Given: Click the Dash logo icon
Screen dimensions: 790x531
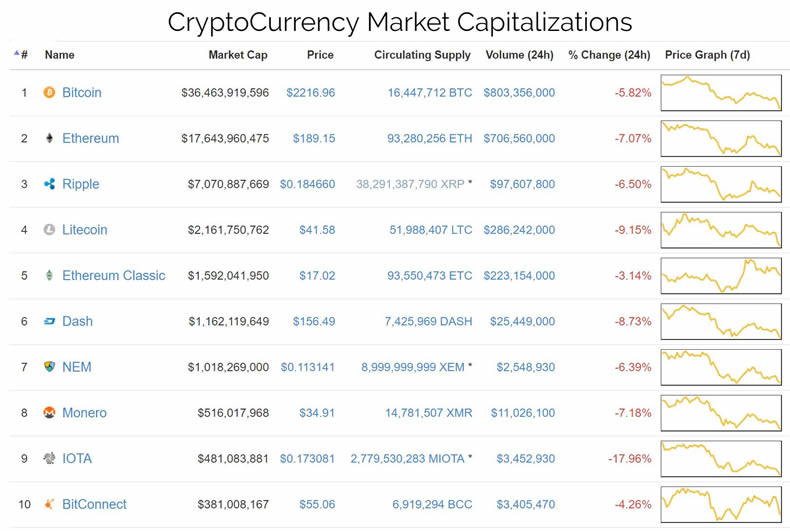Looking at the screenshot, I should [49, 322].
